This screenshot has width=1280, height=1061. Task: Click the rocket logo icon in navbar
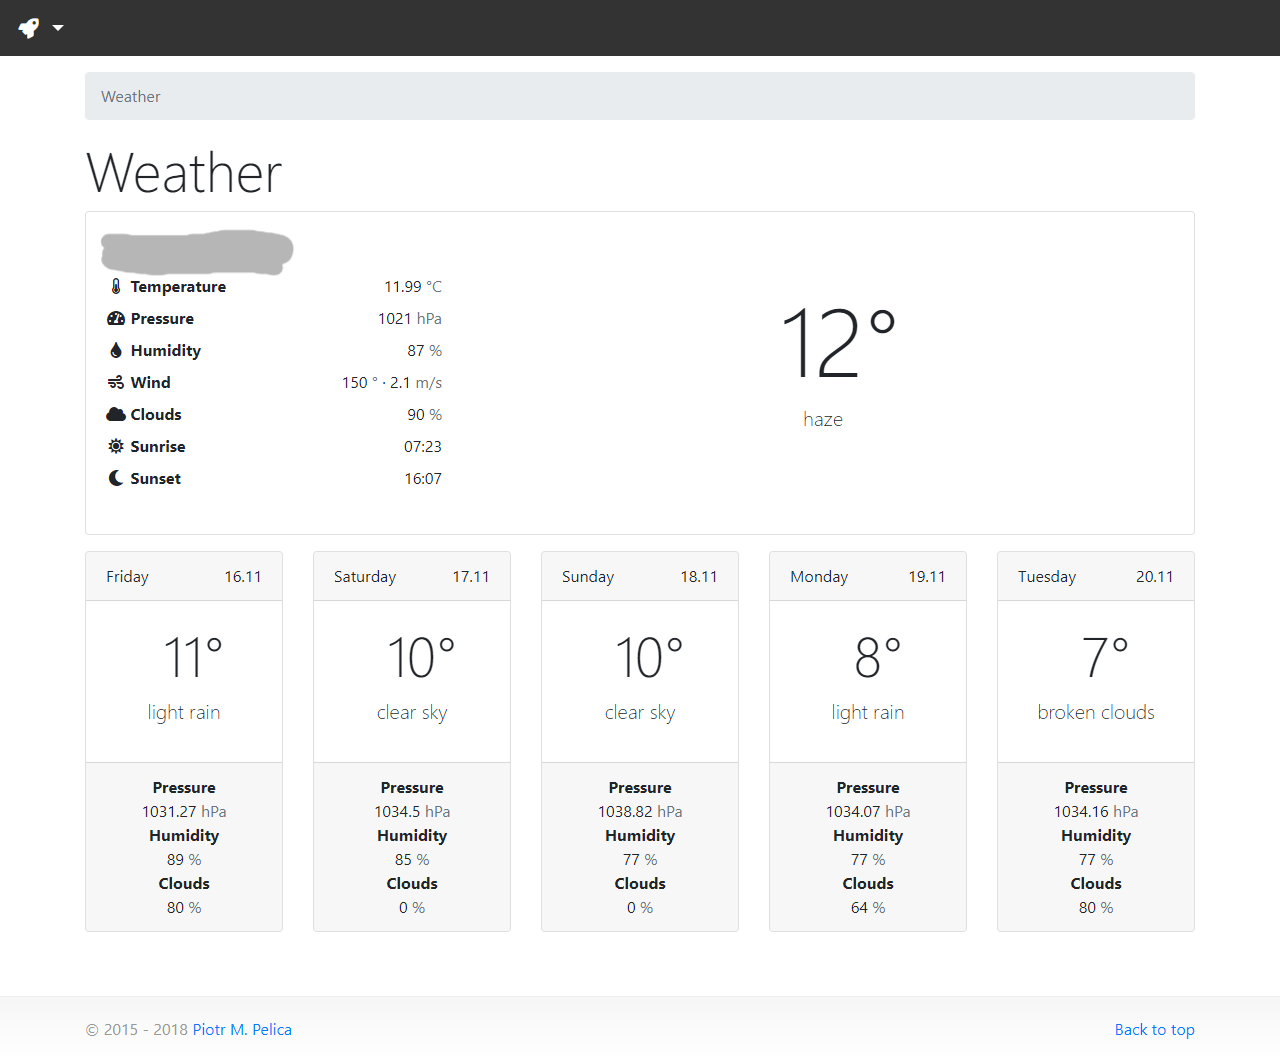click(29, 28)
